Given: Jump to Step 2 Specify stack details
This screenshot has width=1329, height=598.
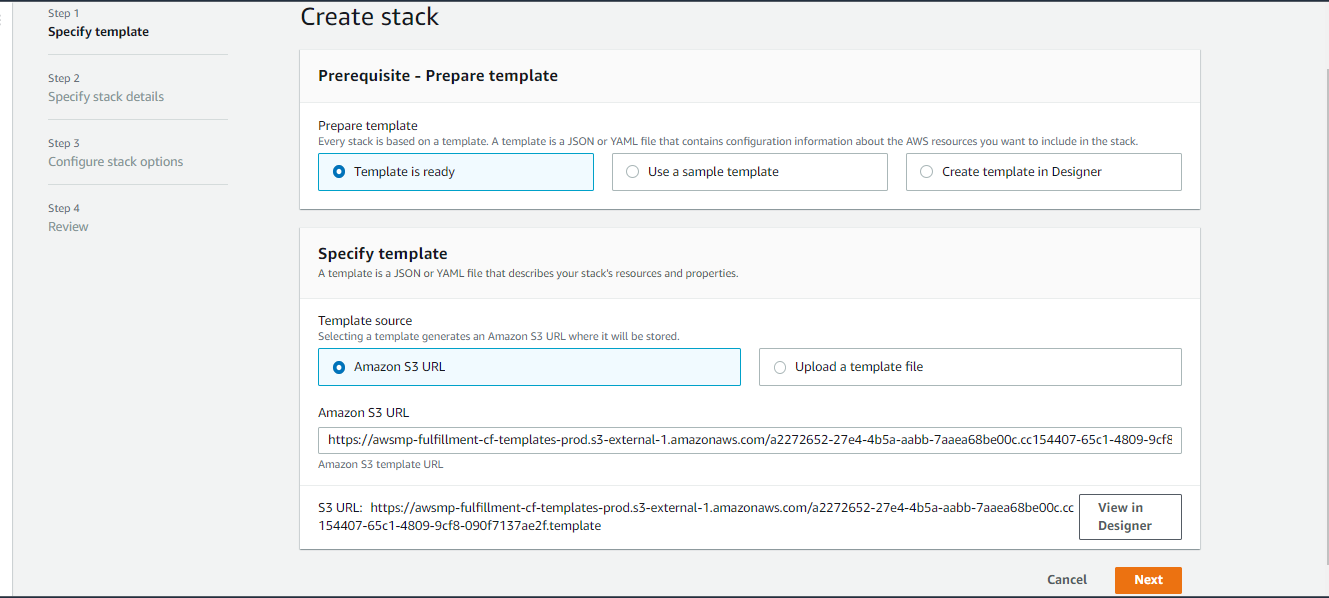Looking at the screenshot, I should tap(106, 97).
